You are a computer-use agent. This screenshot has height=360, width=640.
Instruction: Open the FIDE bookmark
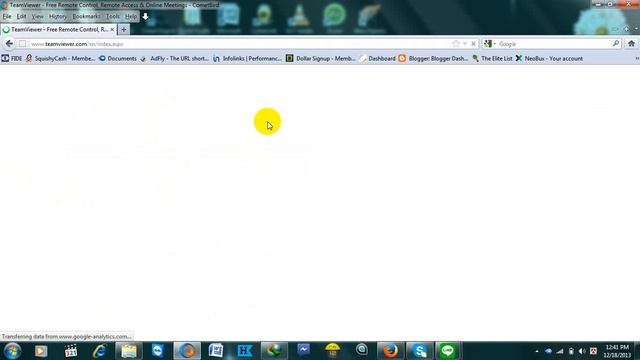coord(12,58)
